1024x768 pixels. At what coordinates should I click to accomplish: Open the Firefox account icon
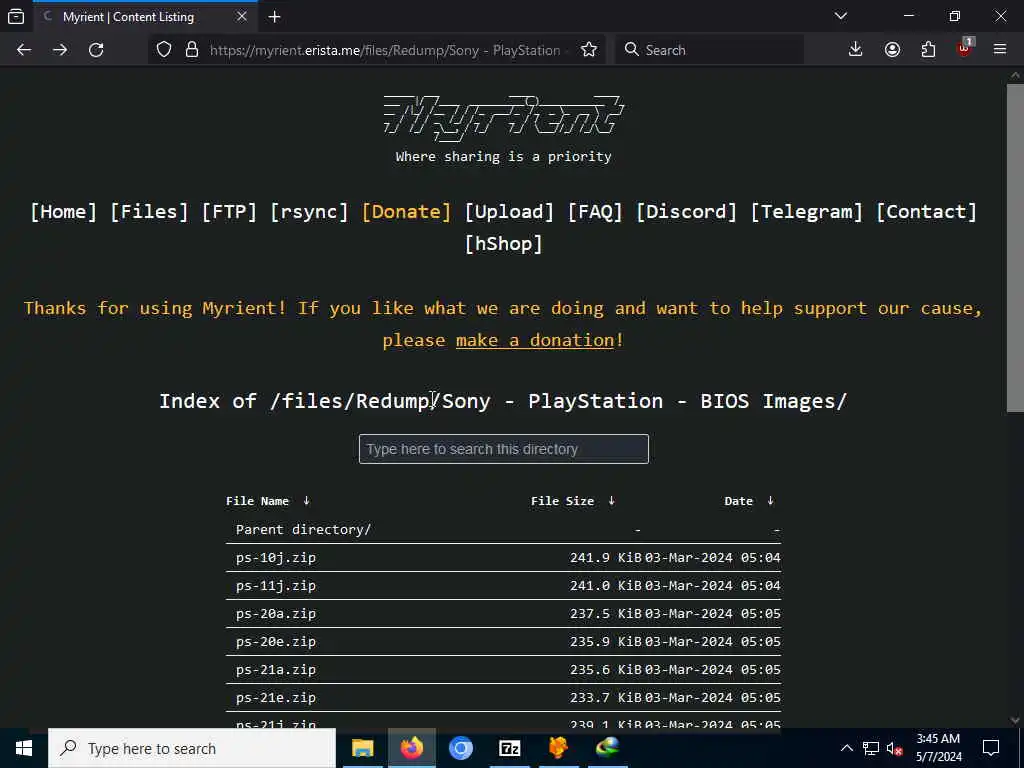pyautogui.click(x=892, y=50)
